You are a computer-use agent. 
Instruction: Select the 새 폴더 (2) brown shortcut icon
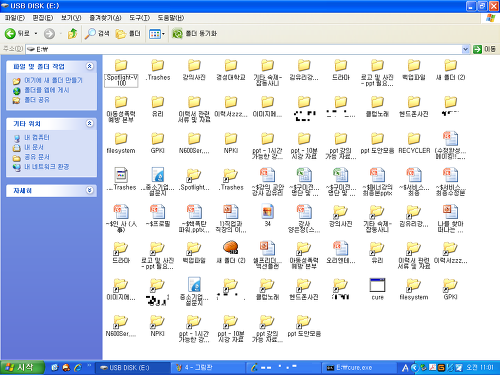231,248
